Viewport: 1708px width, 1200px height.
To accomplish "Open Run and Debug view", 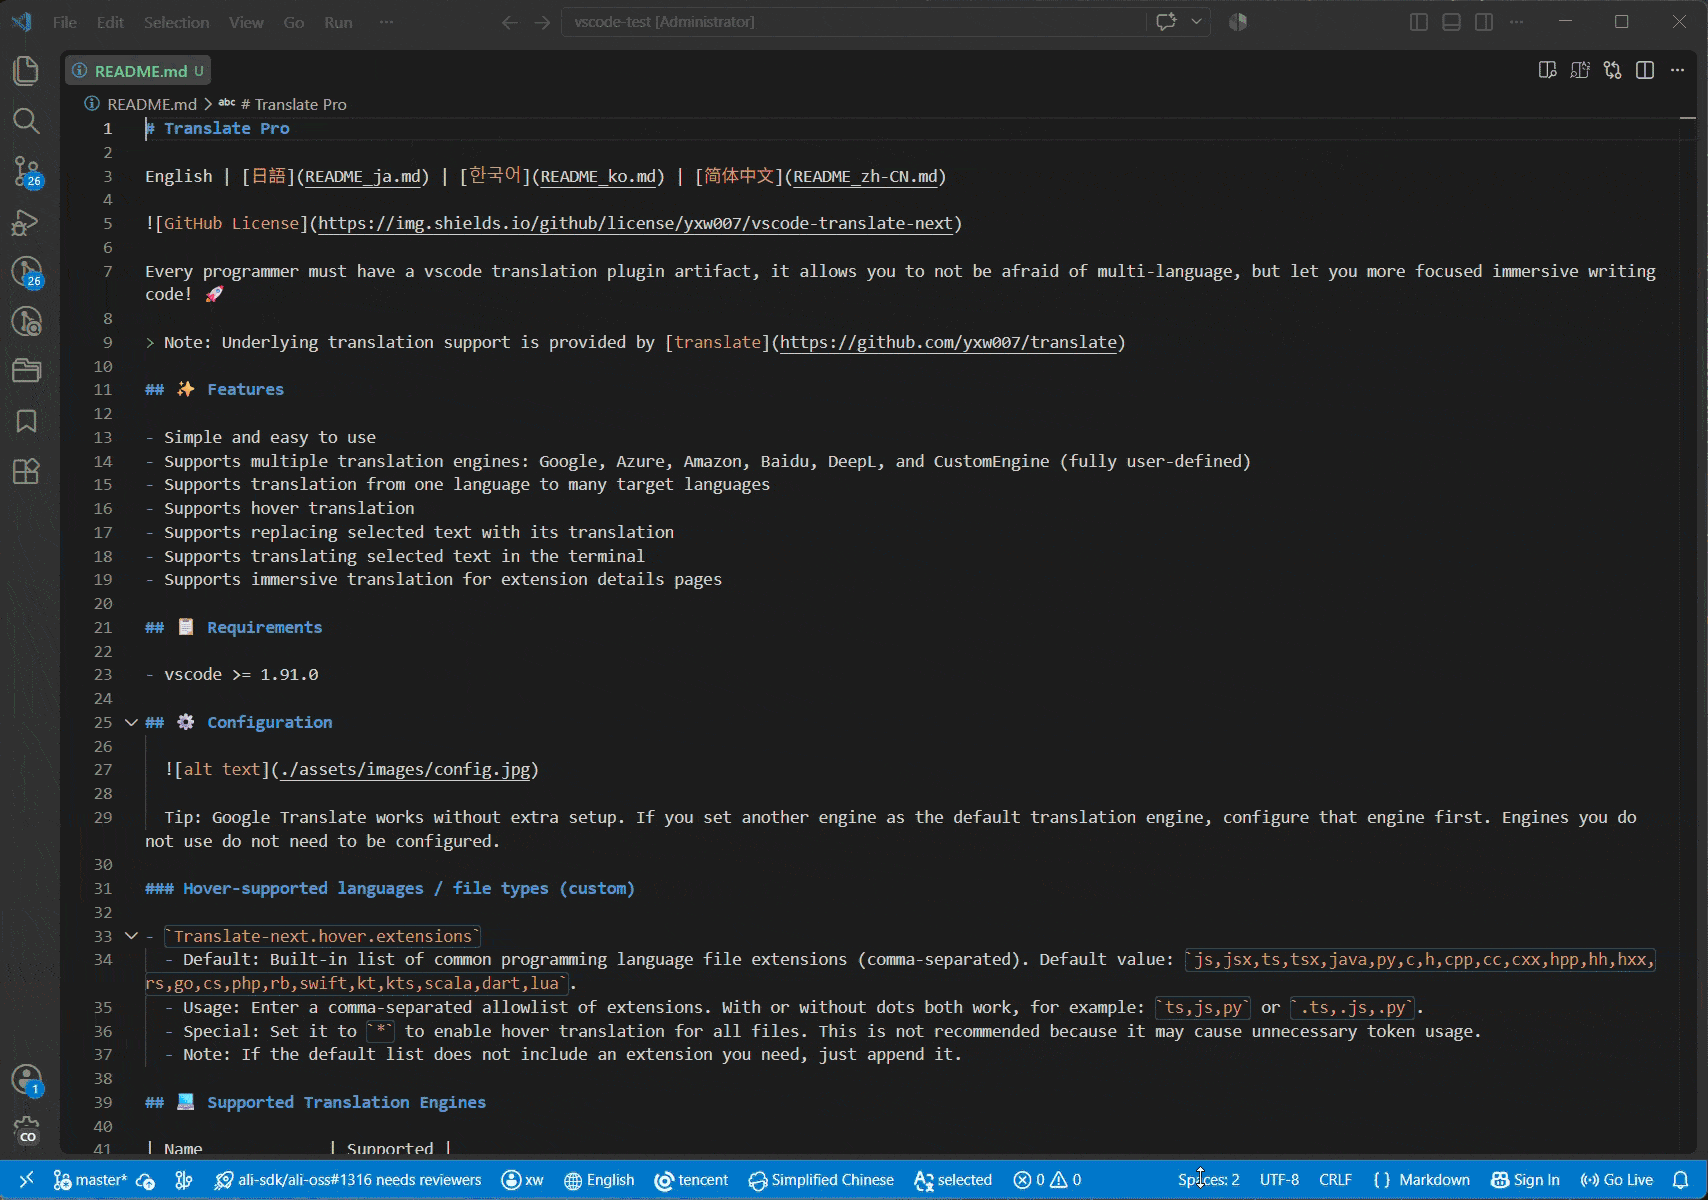I will click(x=26, y=222).
